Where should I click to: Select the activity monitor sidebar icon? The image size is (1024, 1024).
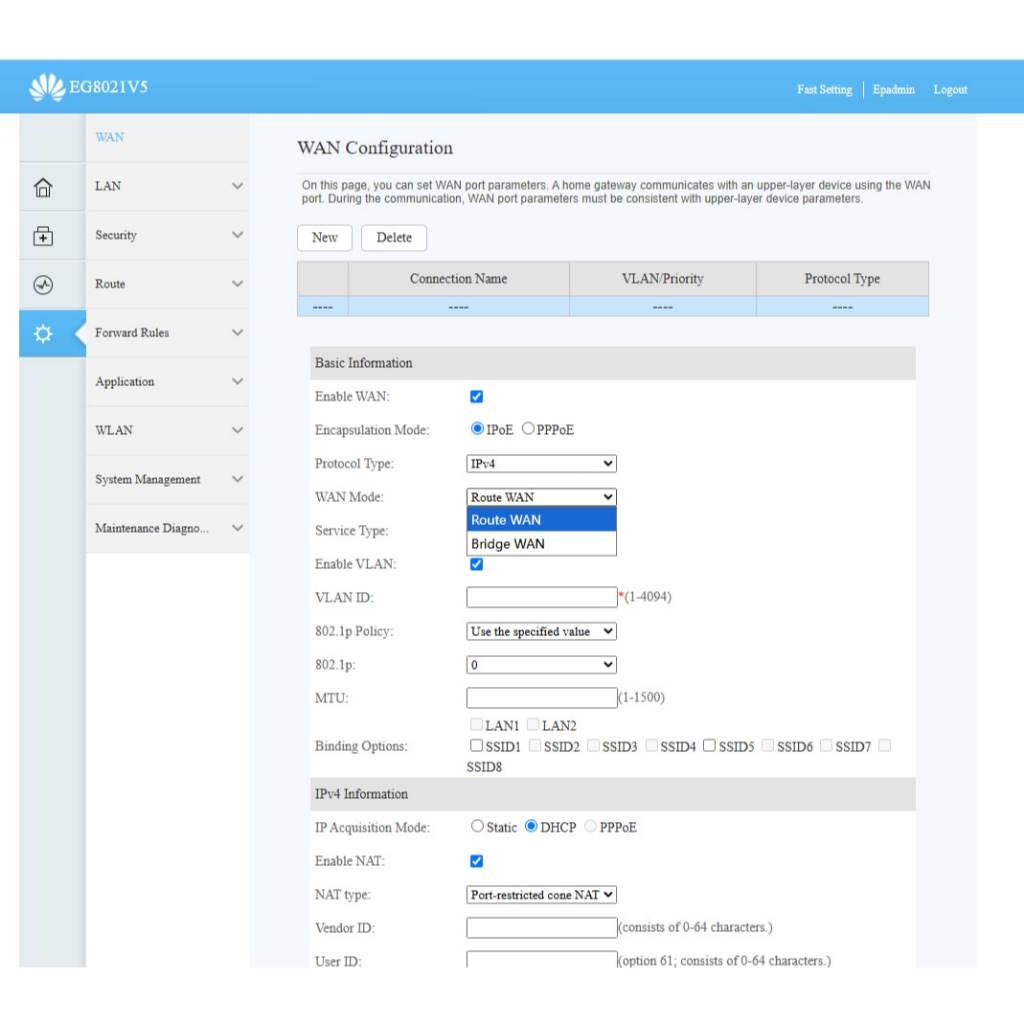pos(43,285)
